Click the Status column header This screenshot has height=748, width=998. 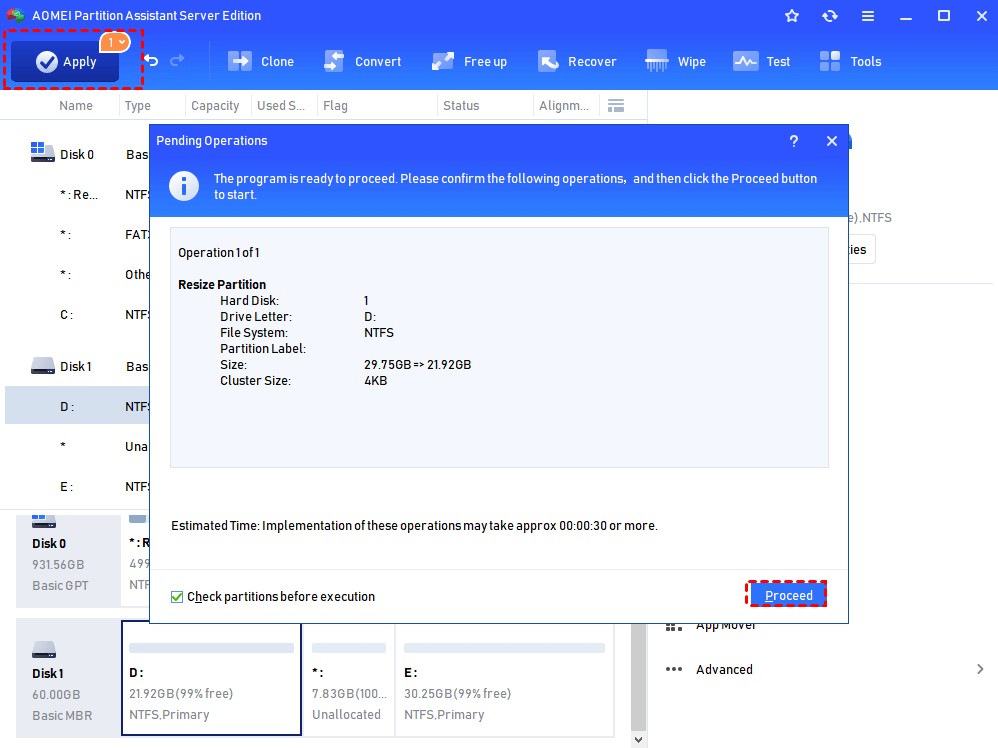[x=461, y=106]
